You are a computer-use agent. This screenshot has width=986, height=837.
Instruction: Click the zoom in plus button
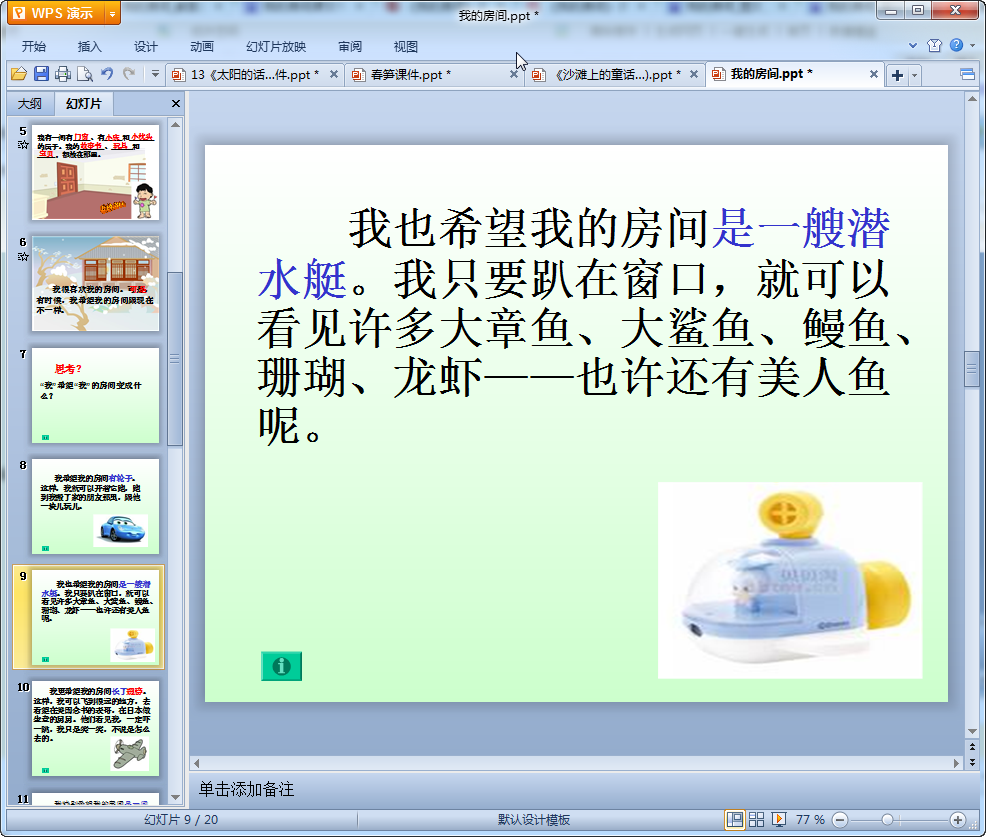tap(958, 819)
